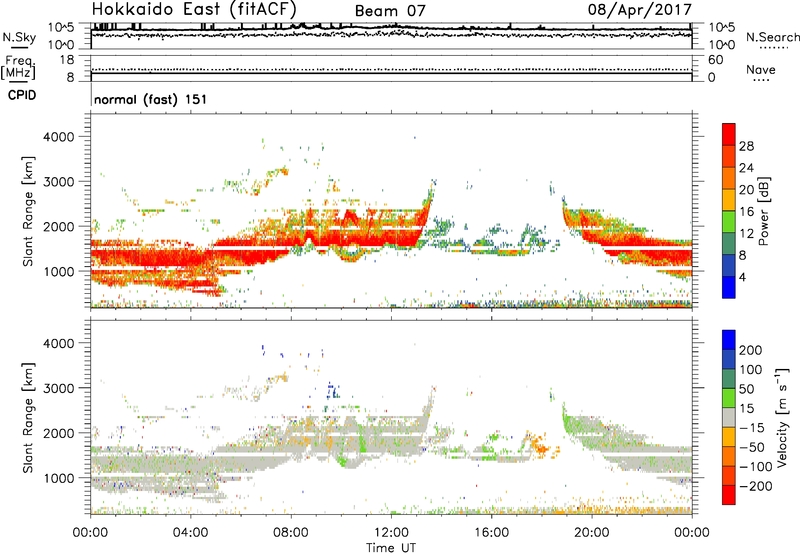Viewport: 800px width, 554px height.
Task: Click the '1000' tick on velocity panel
Action: click(x=58, y=478)
